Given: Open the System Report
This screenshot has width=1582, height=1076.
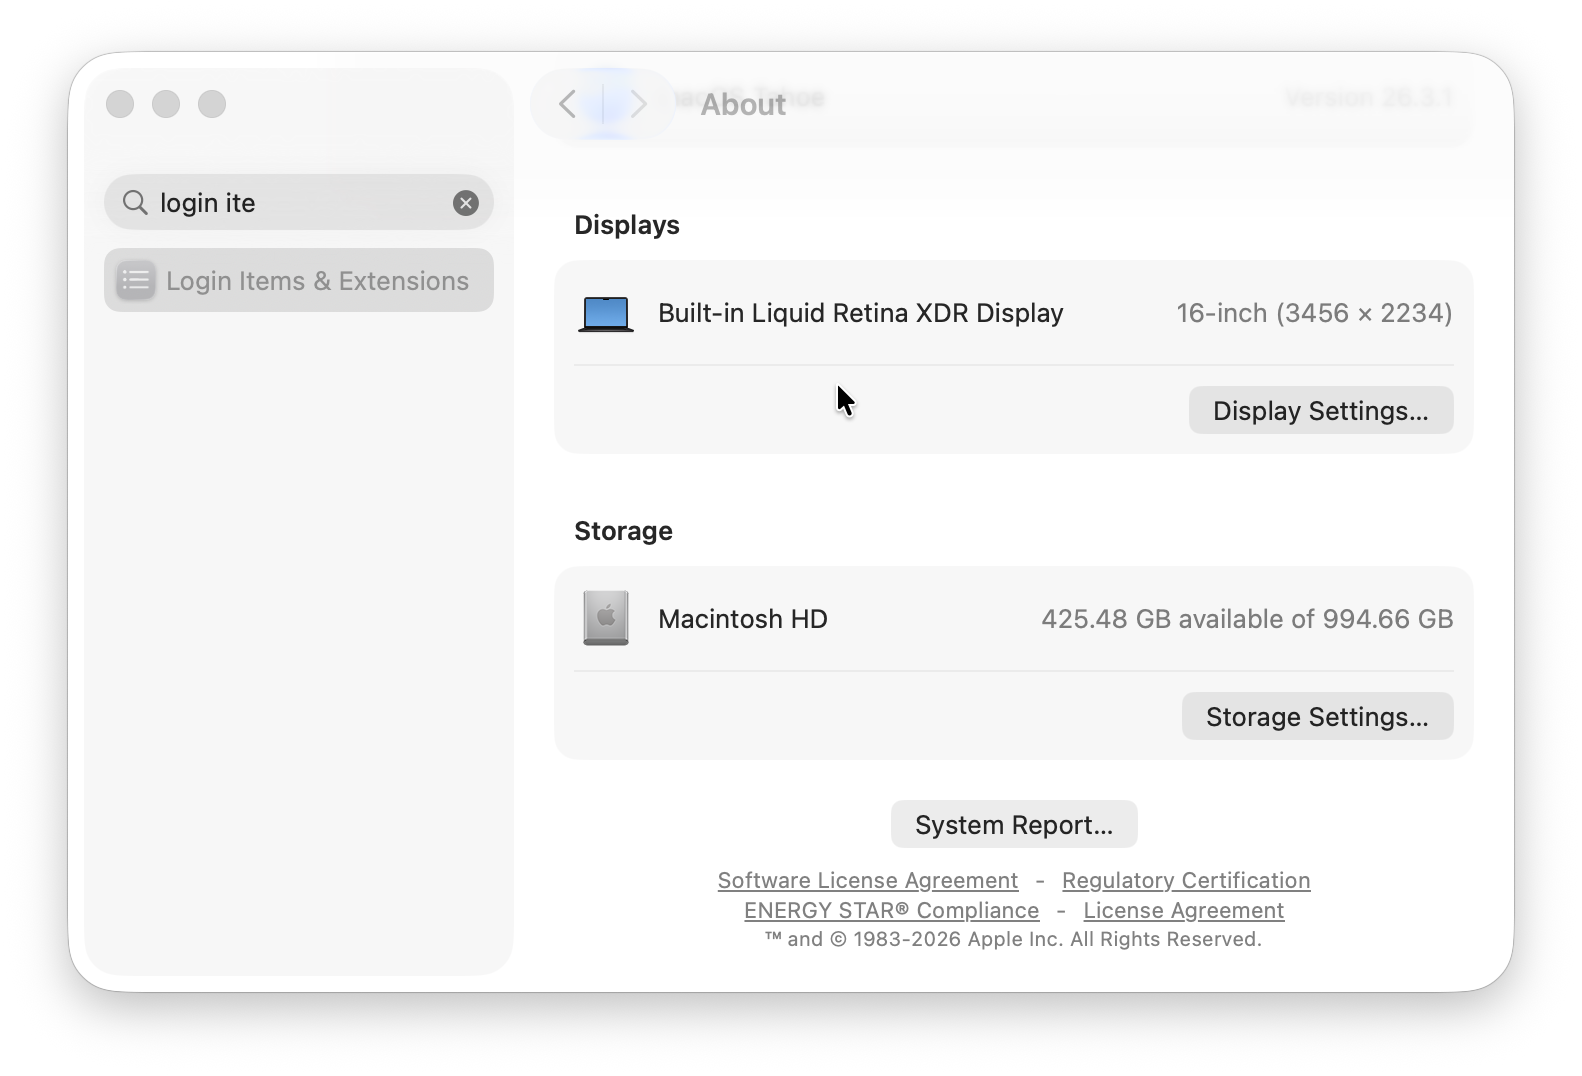Looking at the screenshot, I should coord(1013,824).
